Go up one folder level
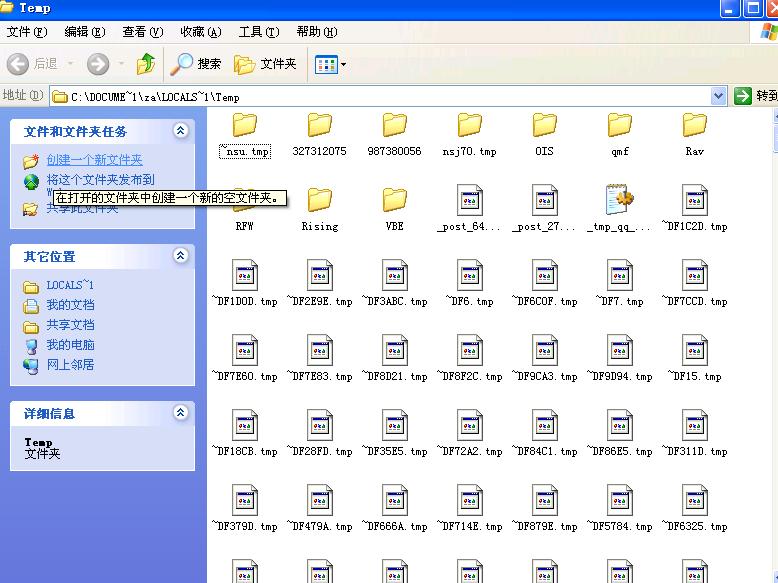778x583 pixels. click(x=146, y=64)
